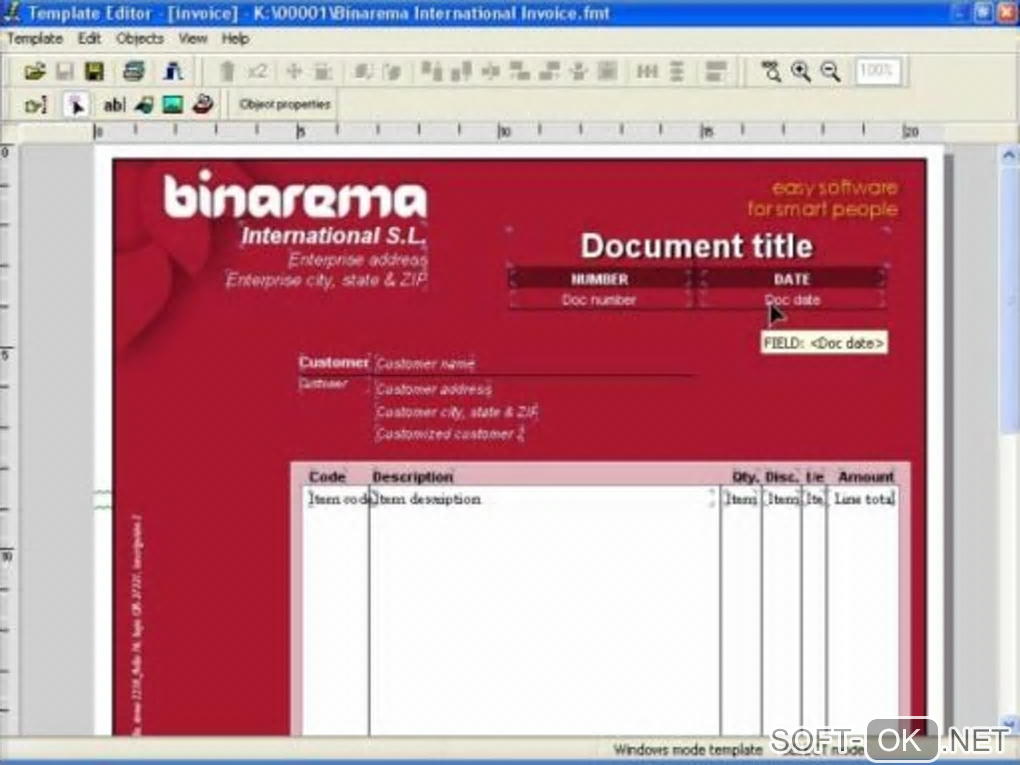Screen dimensions: 1020x765
Task: Click the horizontal spacing distribute icon
Action: 647,71
